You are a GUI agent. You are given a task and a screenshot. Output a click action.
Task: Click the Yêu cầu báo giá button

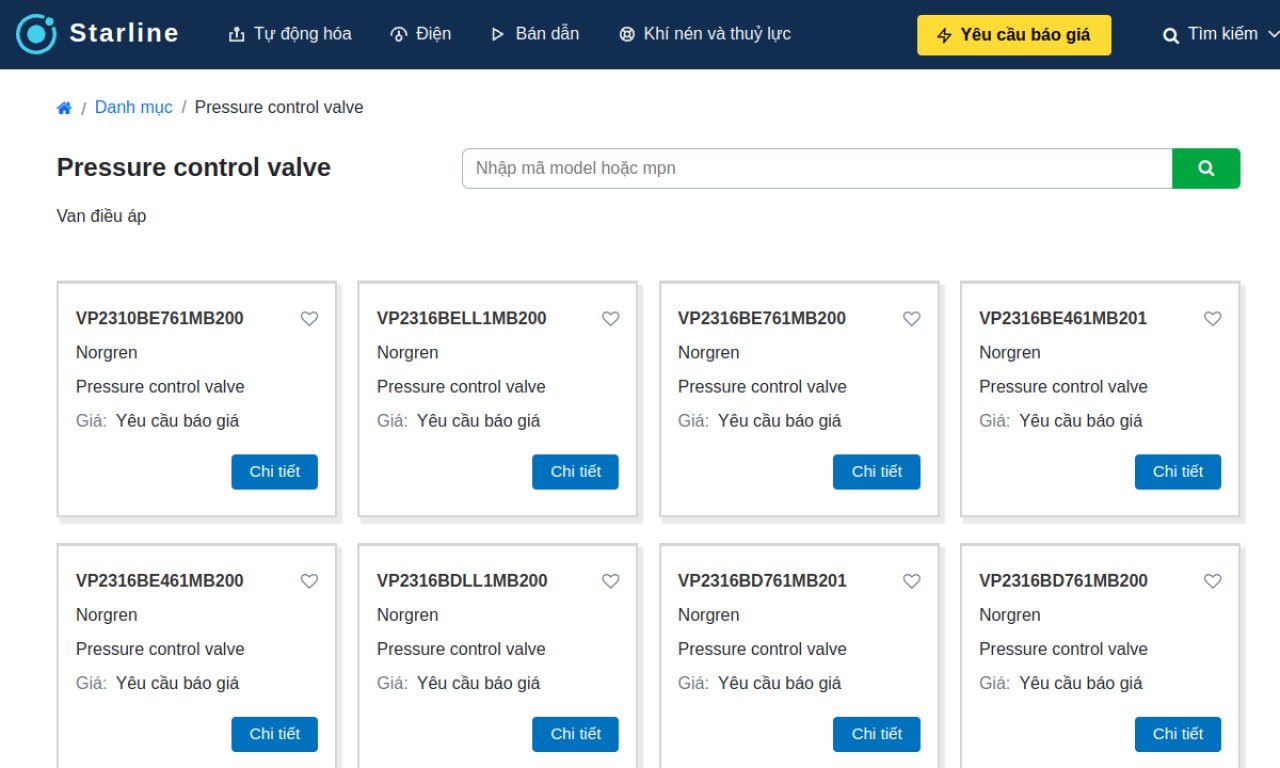point(1014,35)
